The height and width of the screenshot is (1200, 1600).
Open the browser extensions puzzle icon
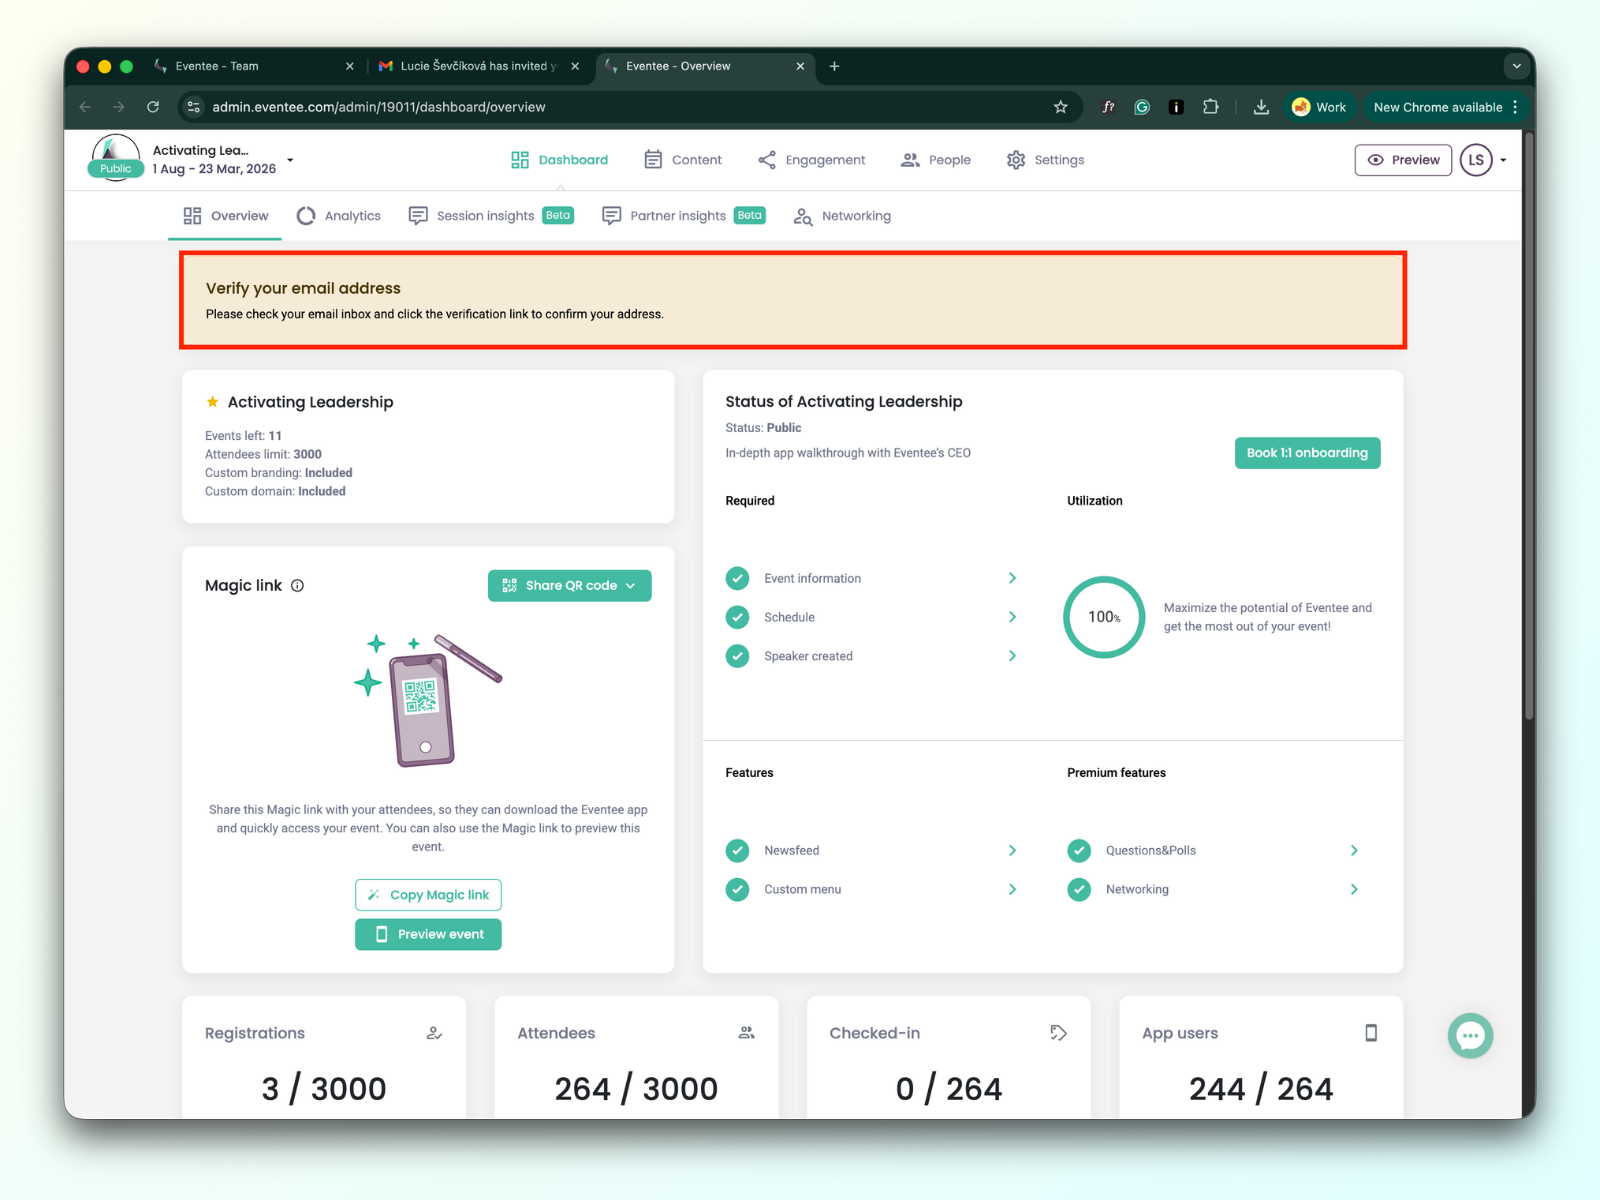click(1210, 107)
